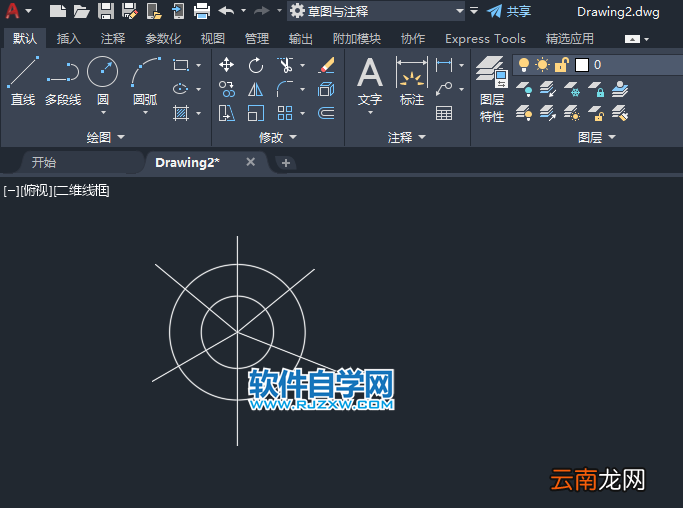Select the Stretch tool

coord(227,113)
